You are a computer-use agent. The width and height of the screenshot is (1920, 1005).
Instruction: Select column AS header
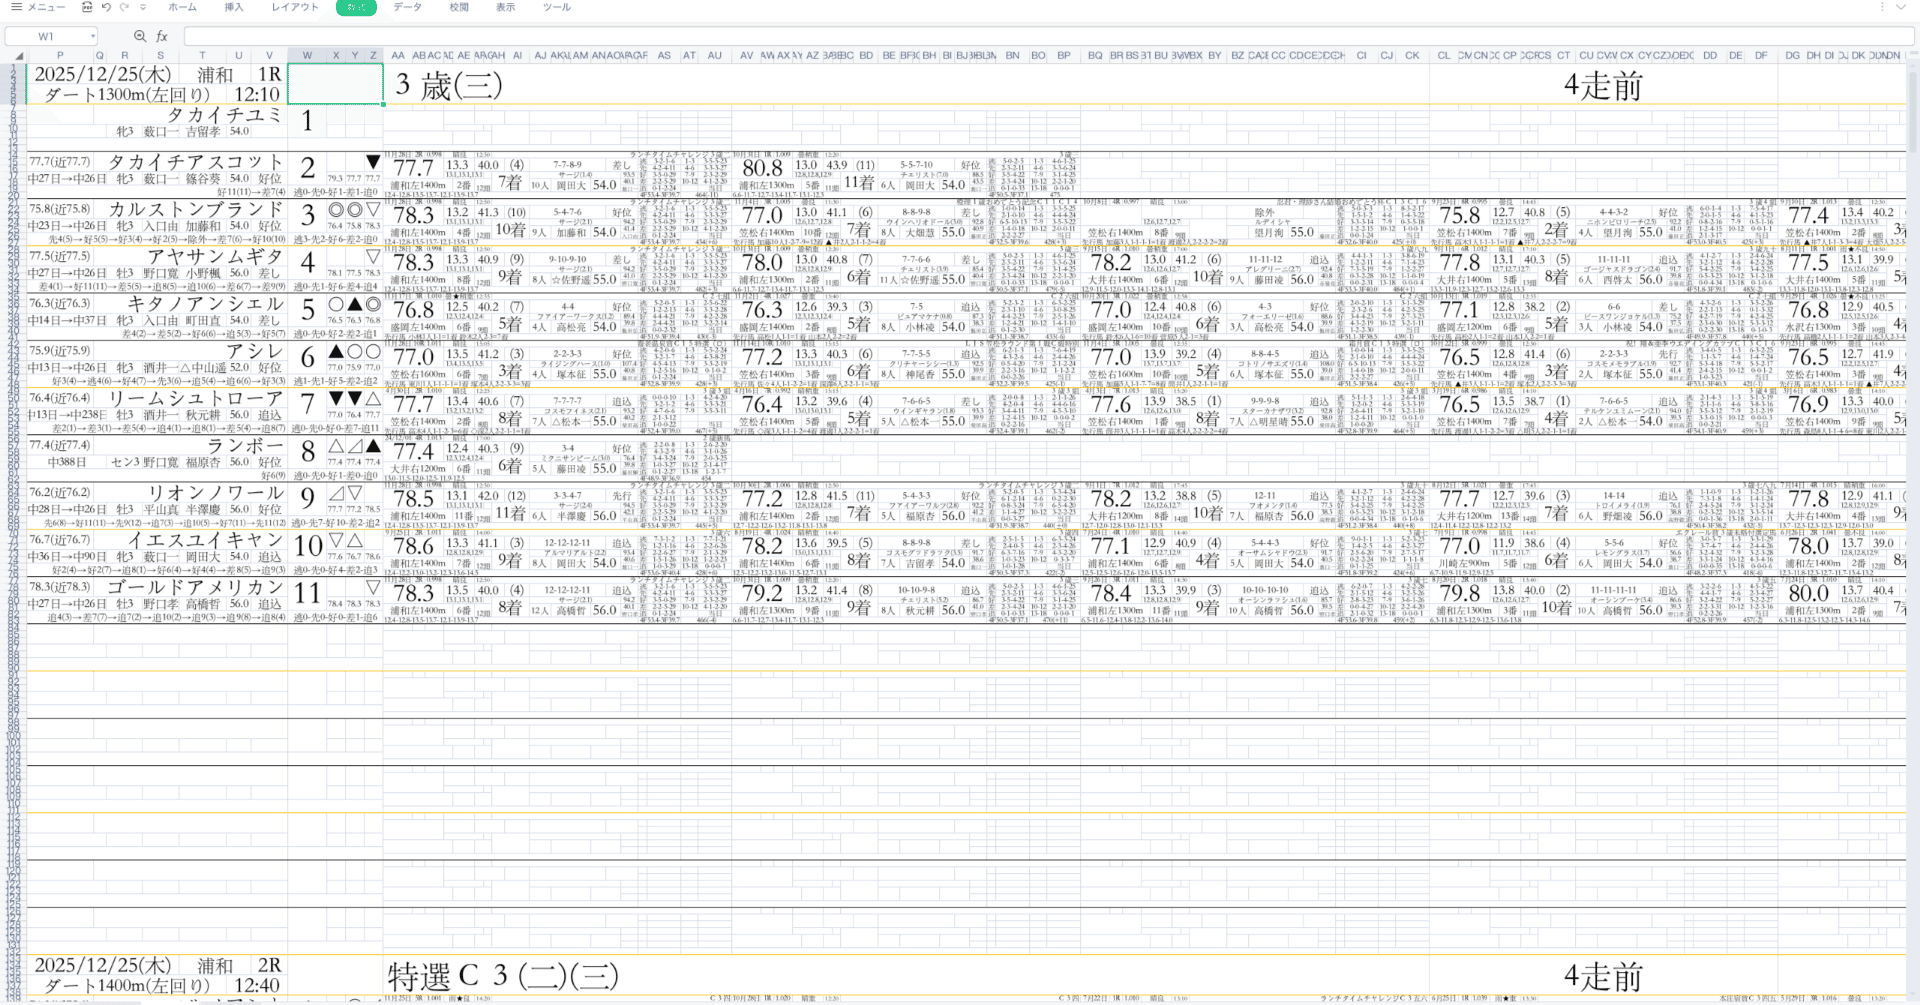coord(664,56)
